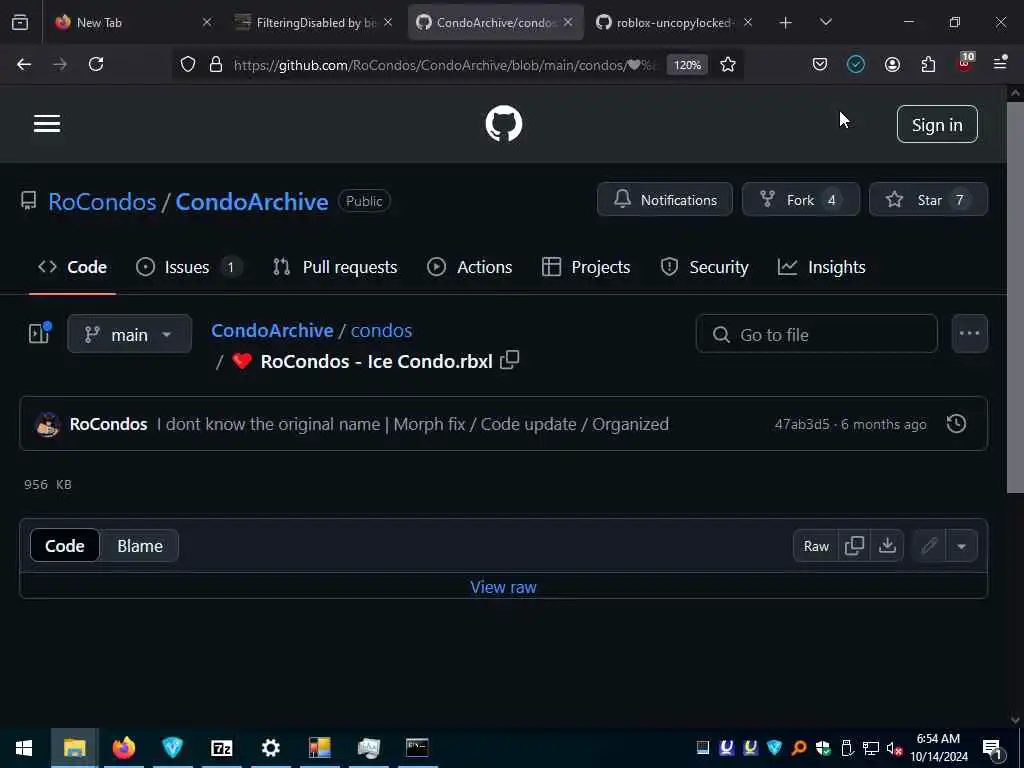Open the CondoArchive repository title link

coord(251,202)
